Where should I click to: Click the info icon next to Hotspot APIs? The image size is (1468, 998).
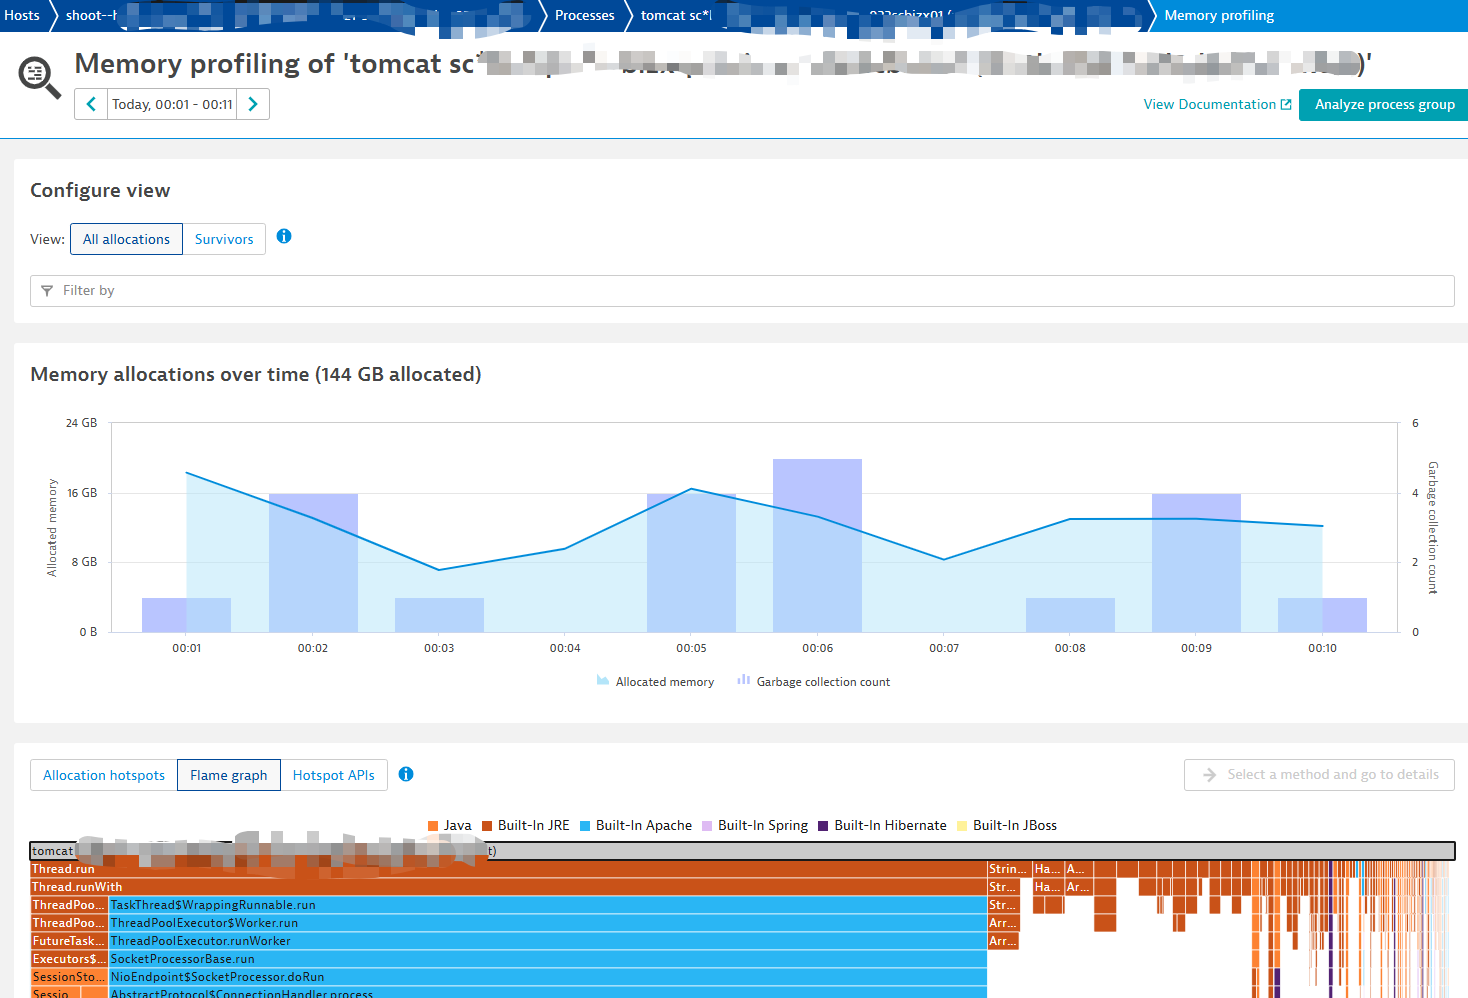pos(406,774)
